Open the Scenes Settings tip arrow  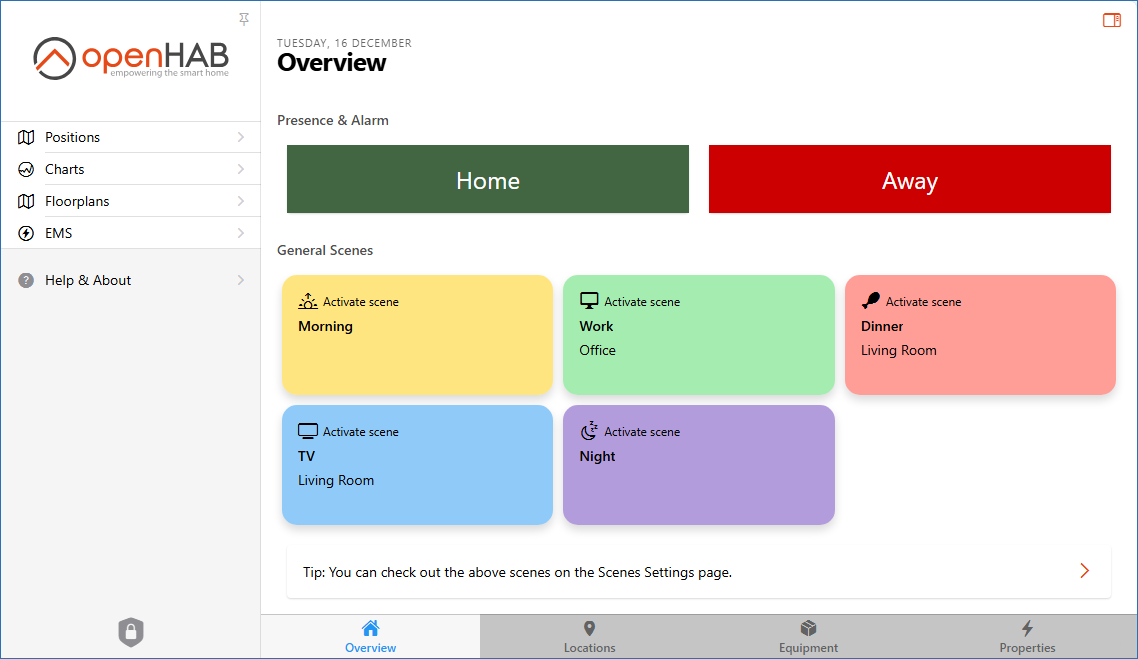[1084, 570]
